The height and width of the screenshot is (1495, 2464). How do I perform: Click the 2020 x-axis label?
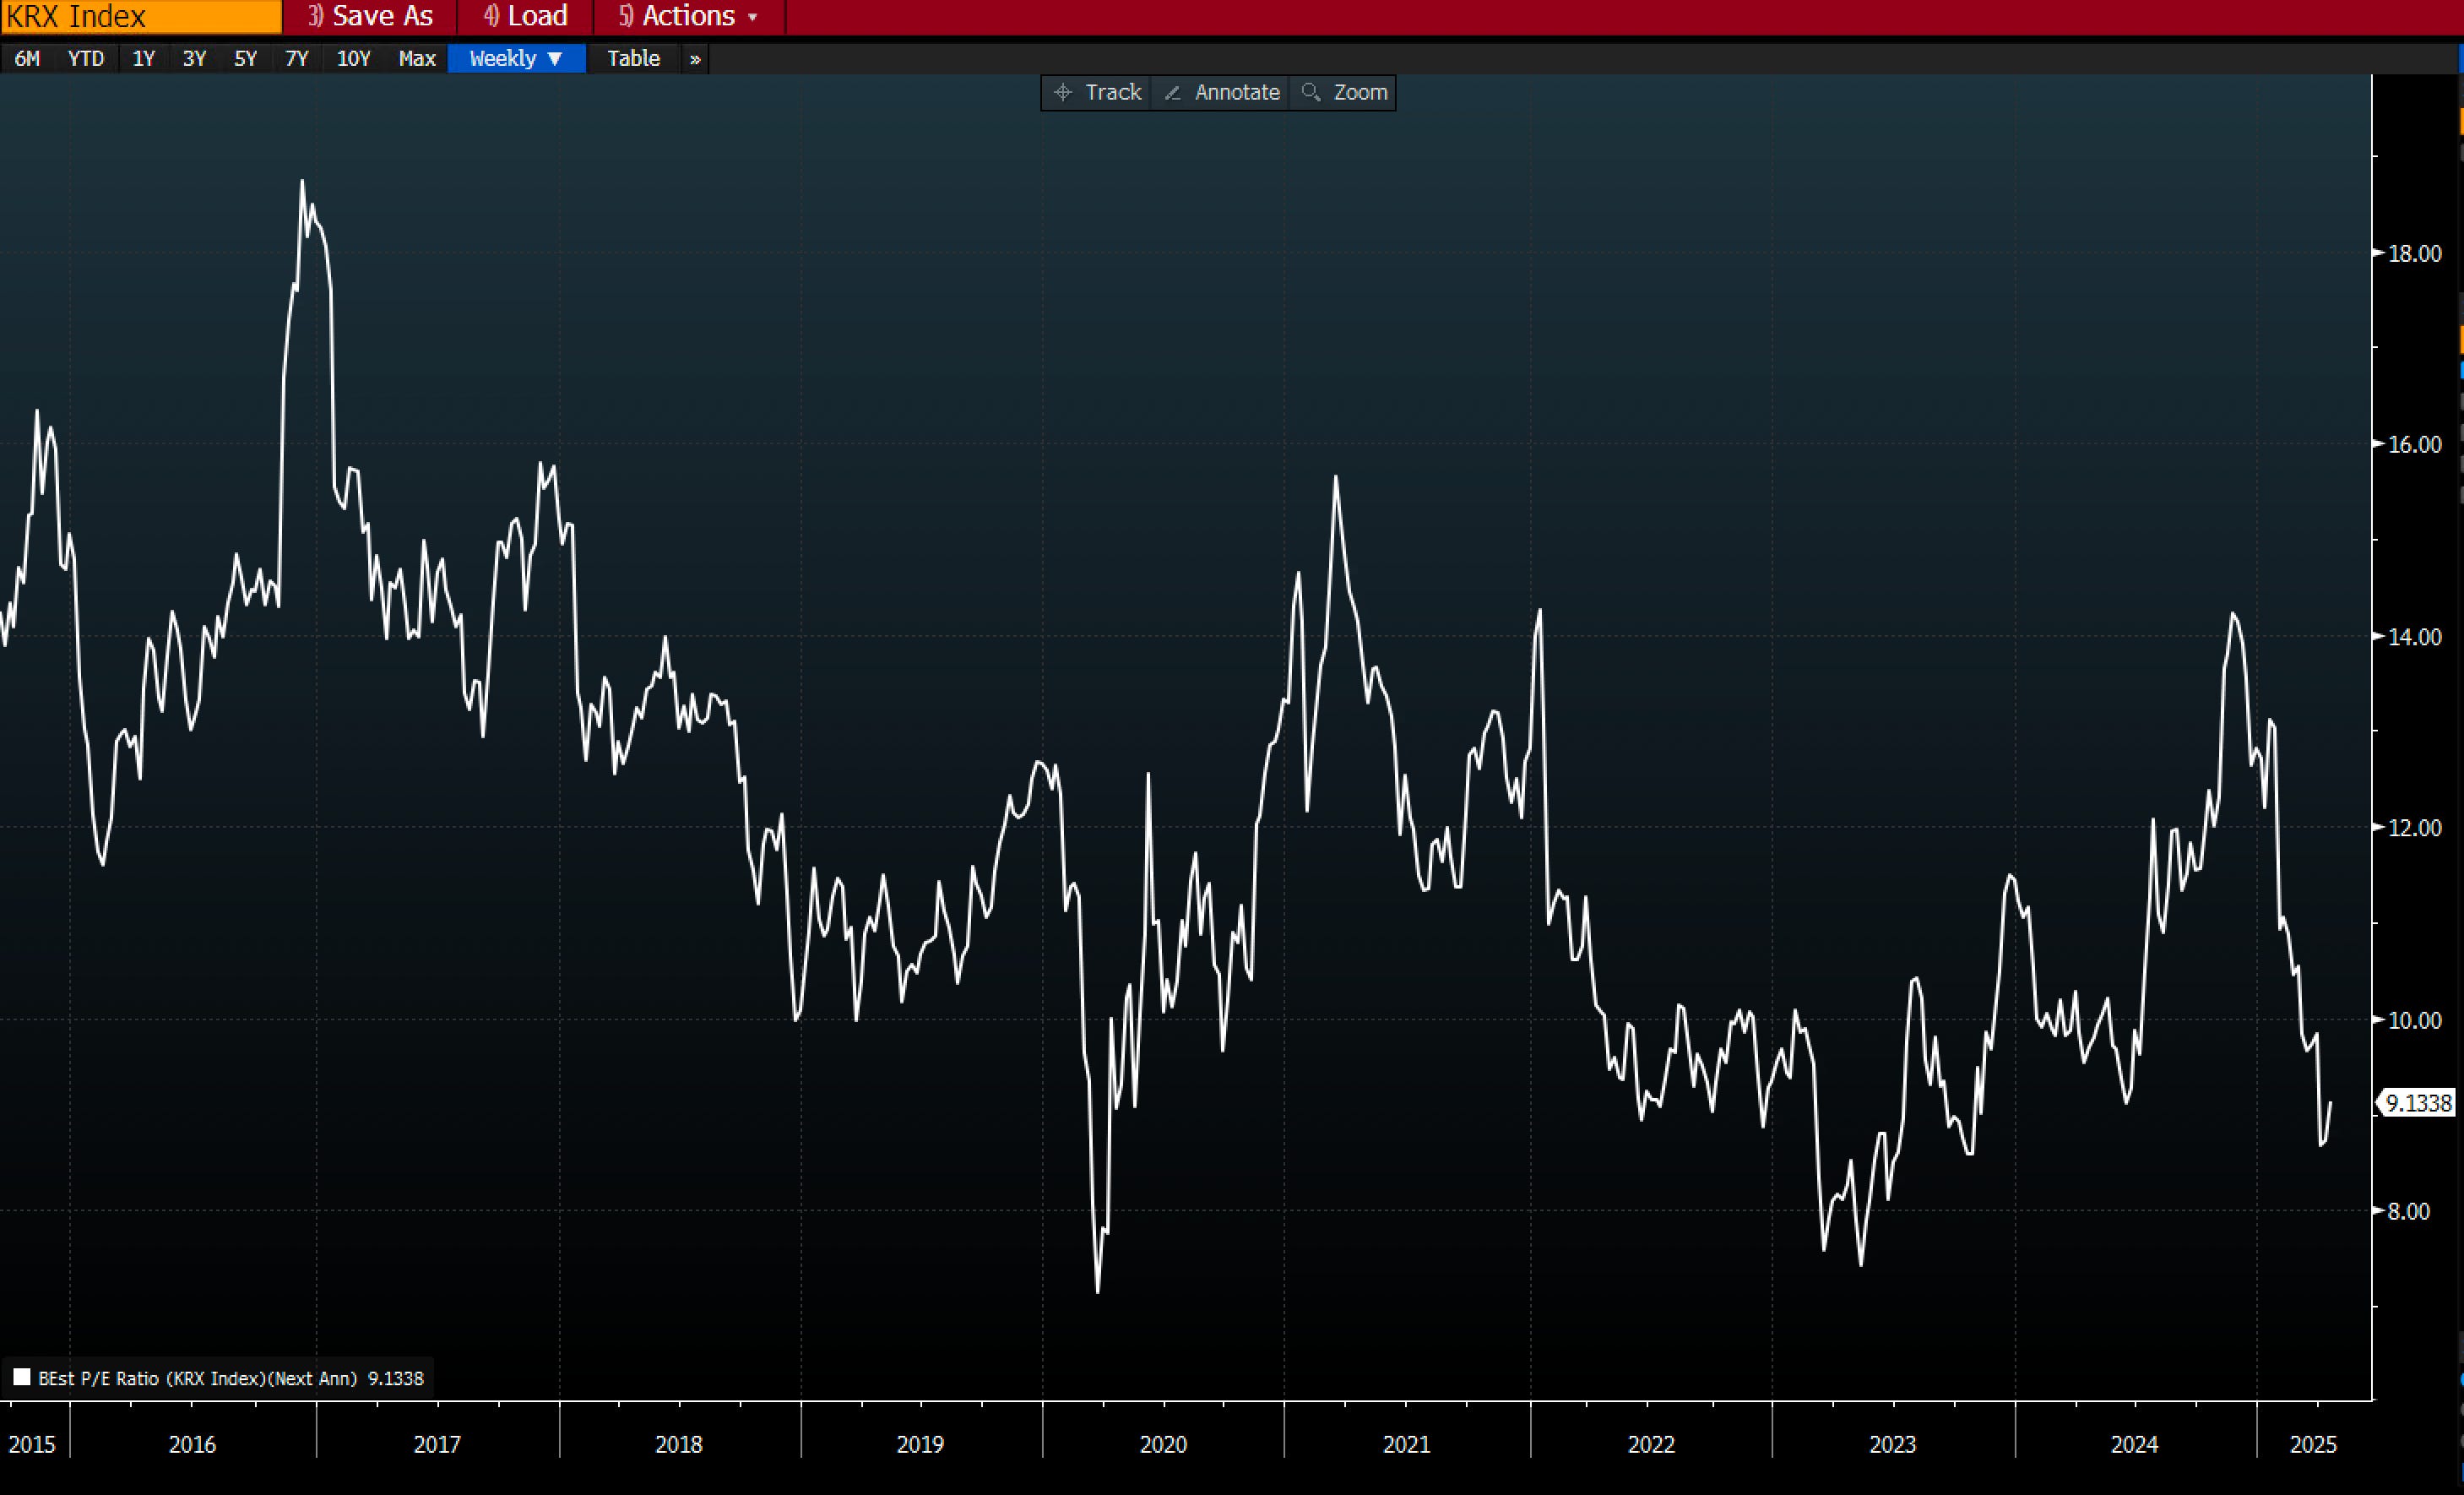(1163, 1445)
